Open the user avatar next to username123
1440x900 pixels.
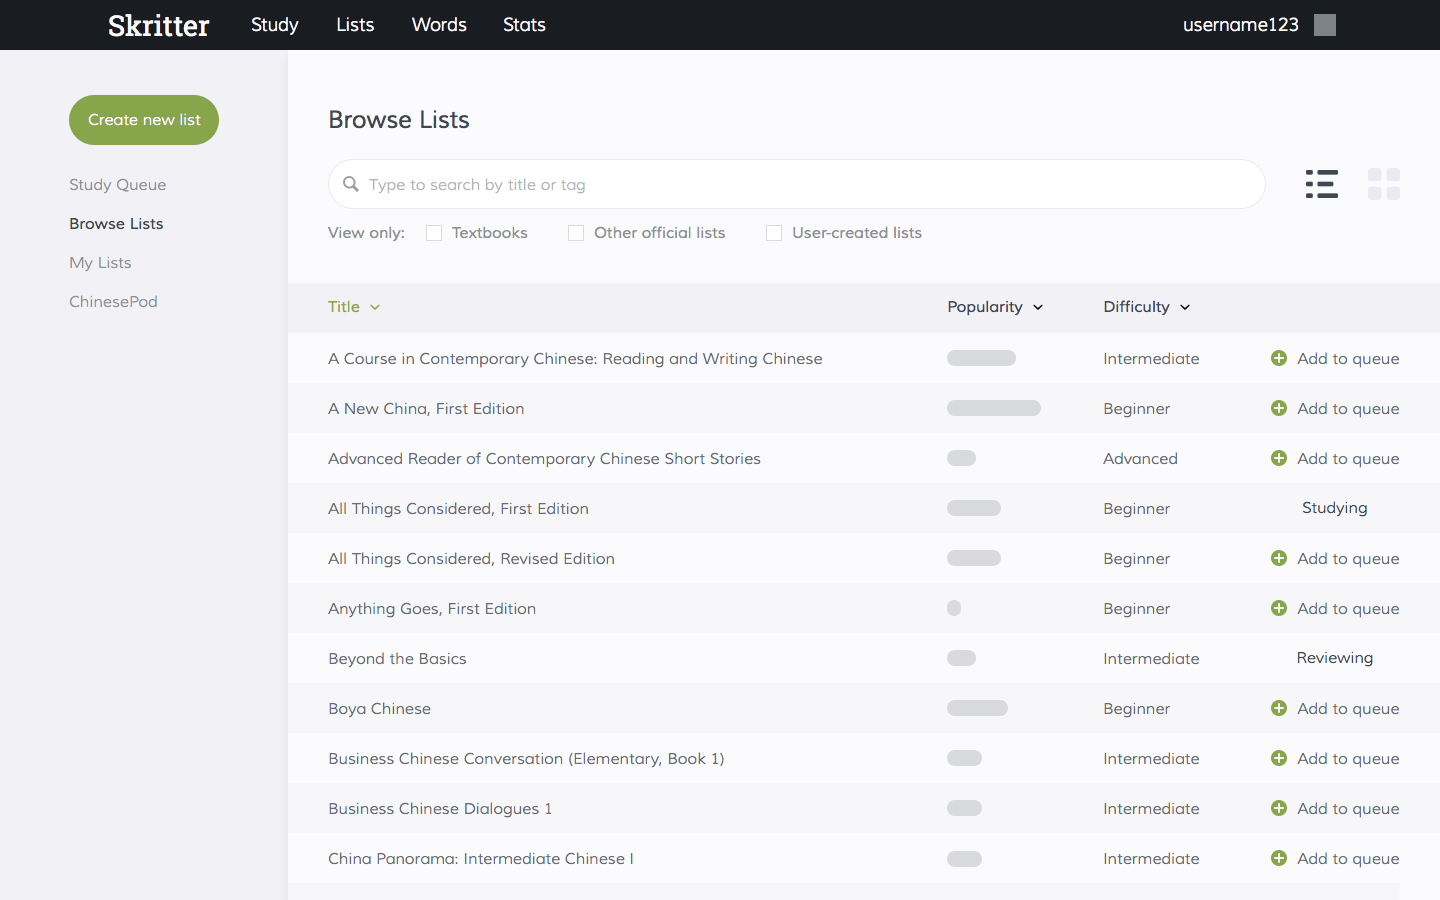(1325, 25)
